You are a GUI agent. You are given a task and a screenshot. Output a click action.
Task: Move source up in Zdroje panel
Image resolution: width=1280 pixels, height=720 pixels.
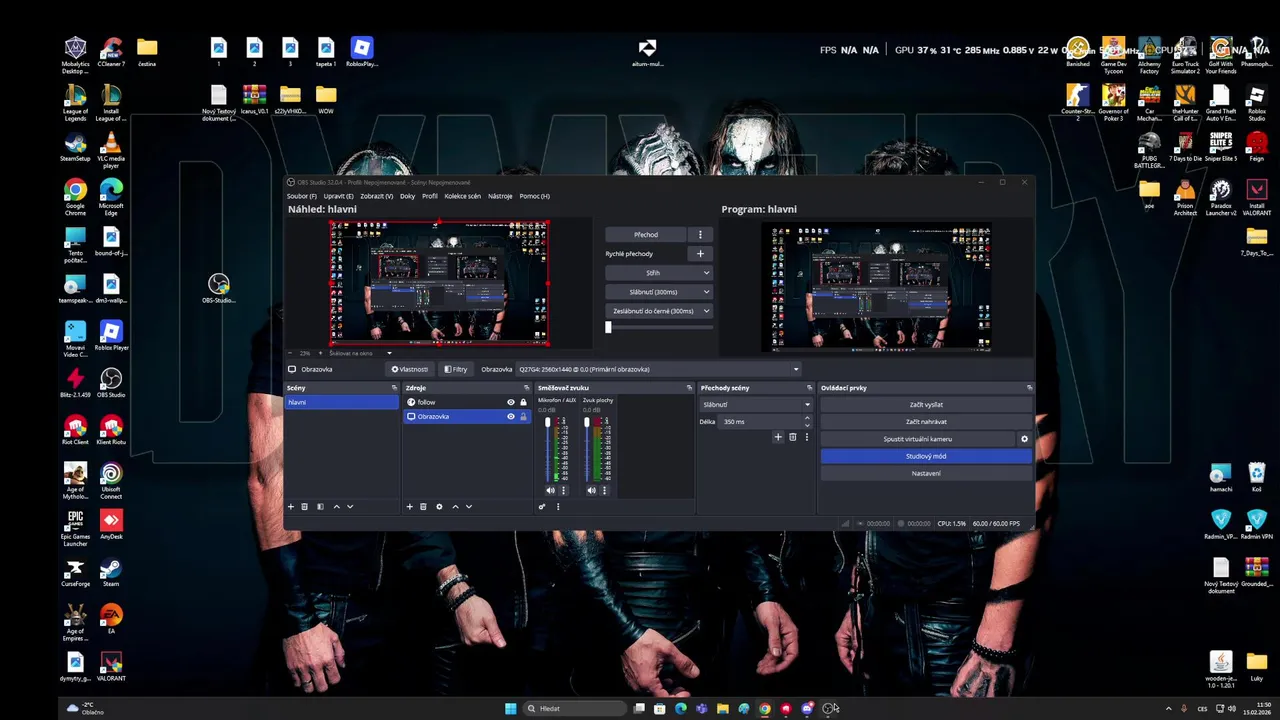[455, 506]
